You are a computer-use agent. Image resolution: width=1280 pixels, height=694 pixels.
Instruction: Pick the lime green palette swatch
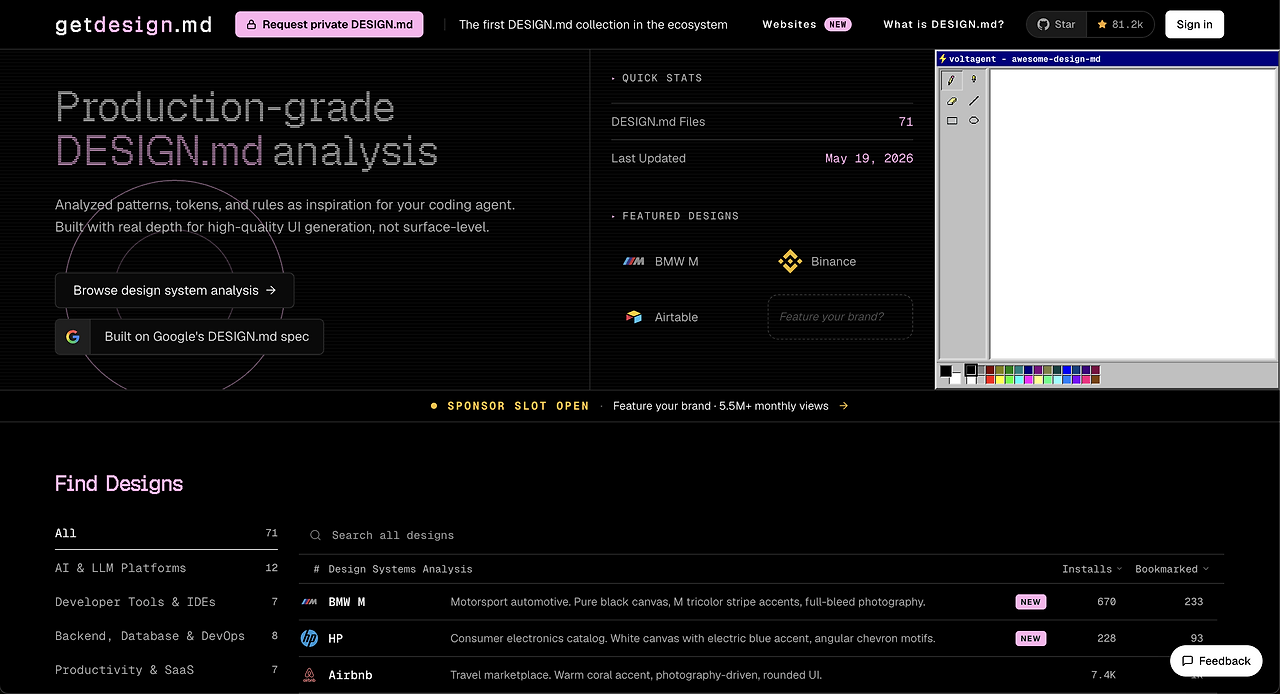[1009, 380]
